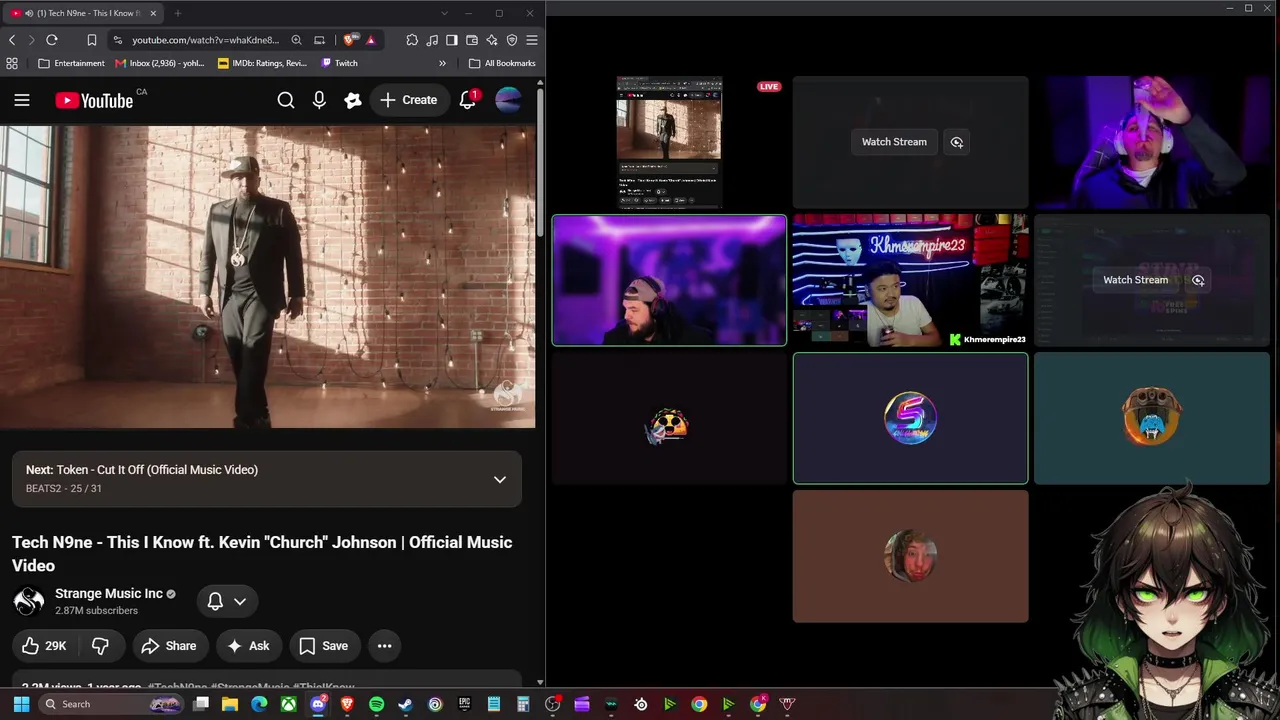
Task: Show hidden bookmarks with the chevron overflow
Action: click(442, 63)
